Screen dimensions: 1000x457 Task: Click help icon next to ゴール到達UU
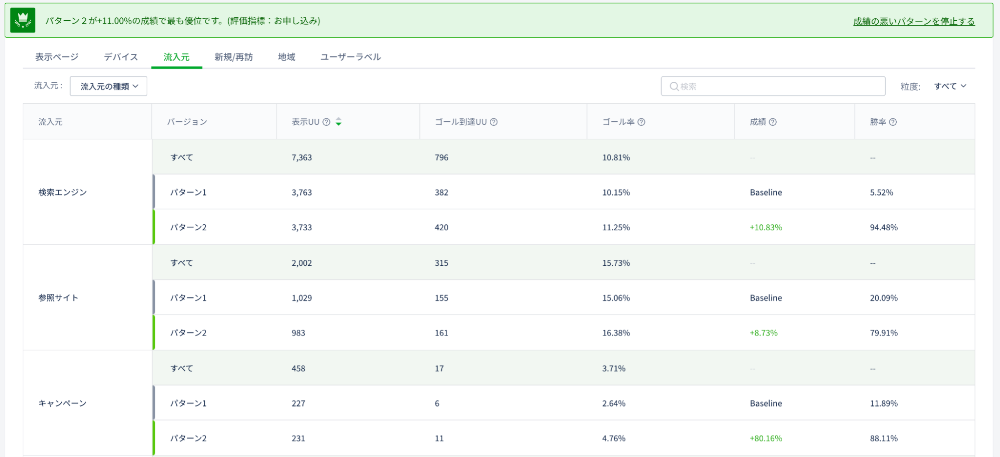coord(494,122)
